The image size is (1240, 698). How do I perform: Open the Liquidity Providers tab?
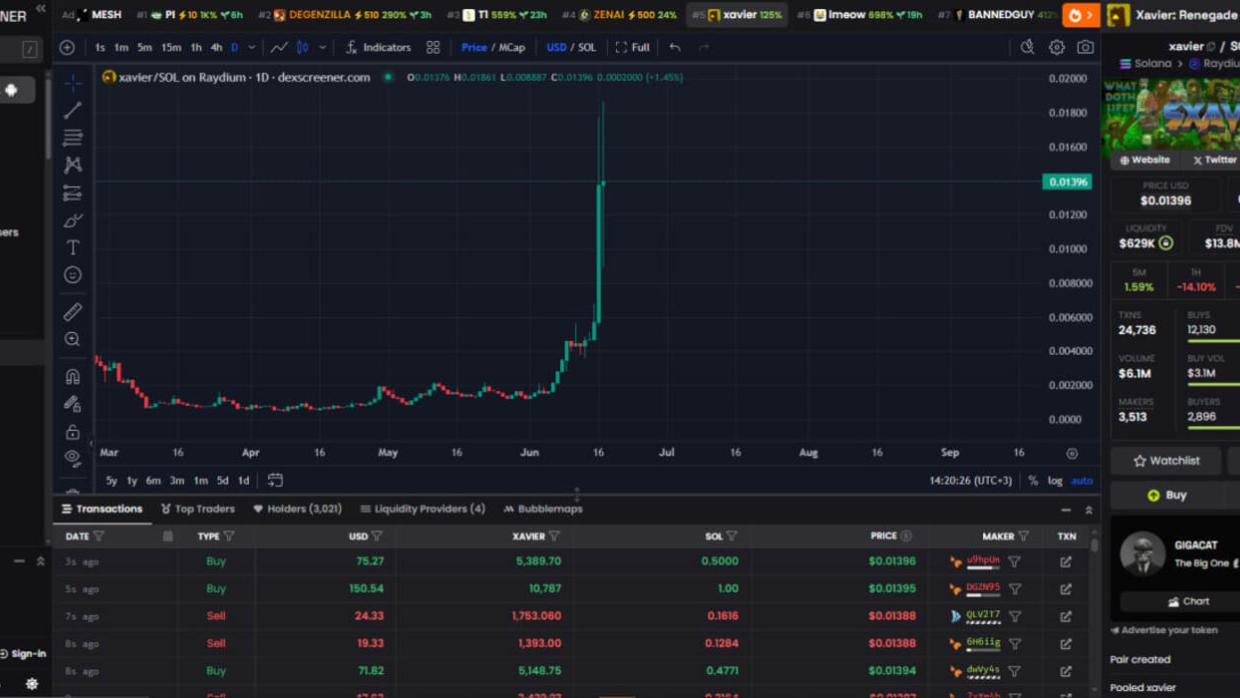pyautogui.click(x=422, y=509)
